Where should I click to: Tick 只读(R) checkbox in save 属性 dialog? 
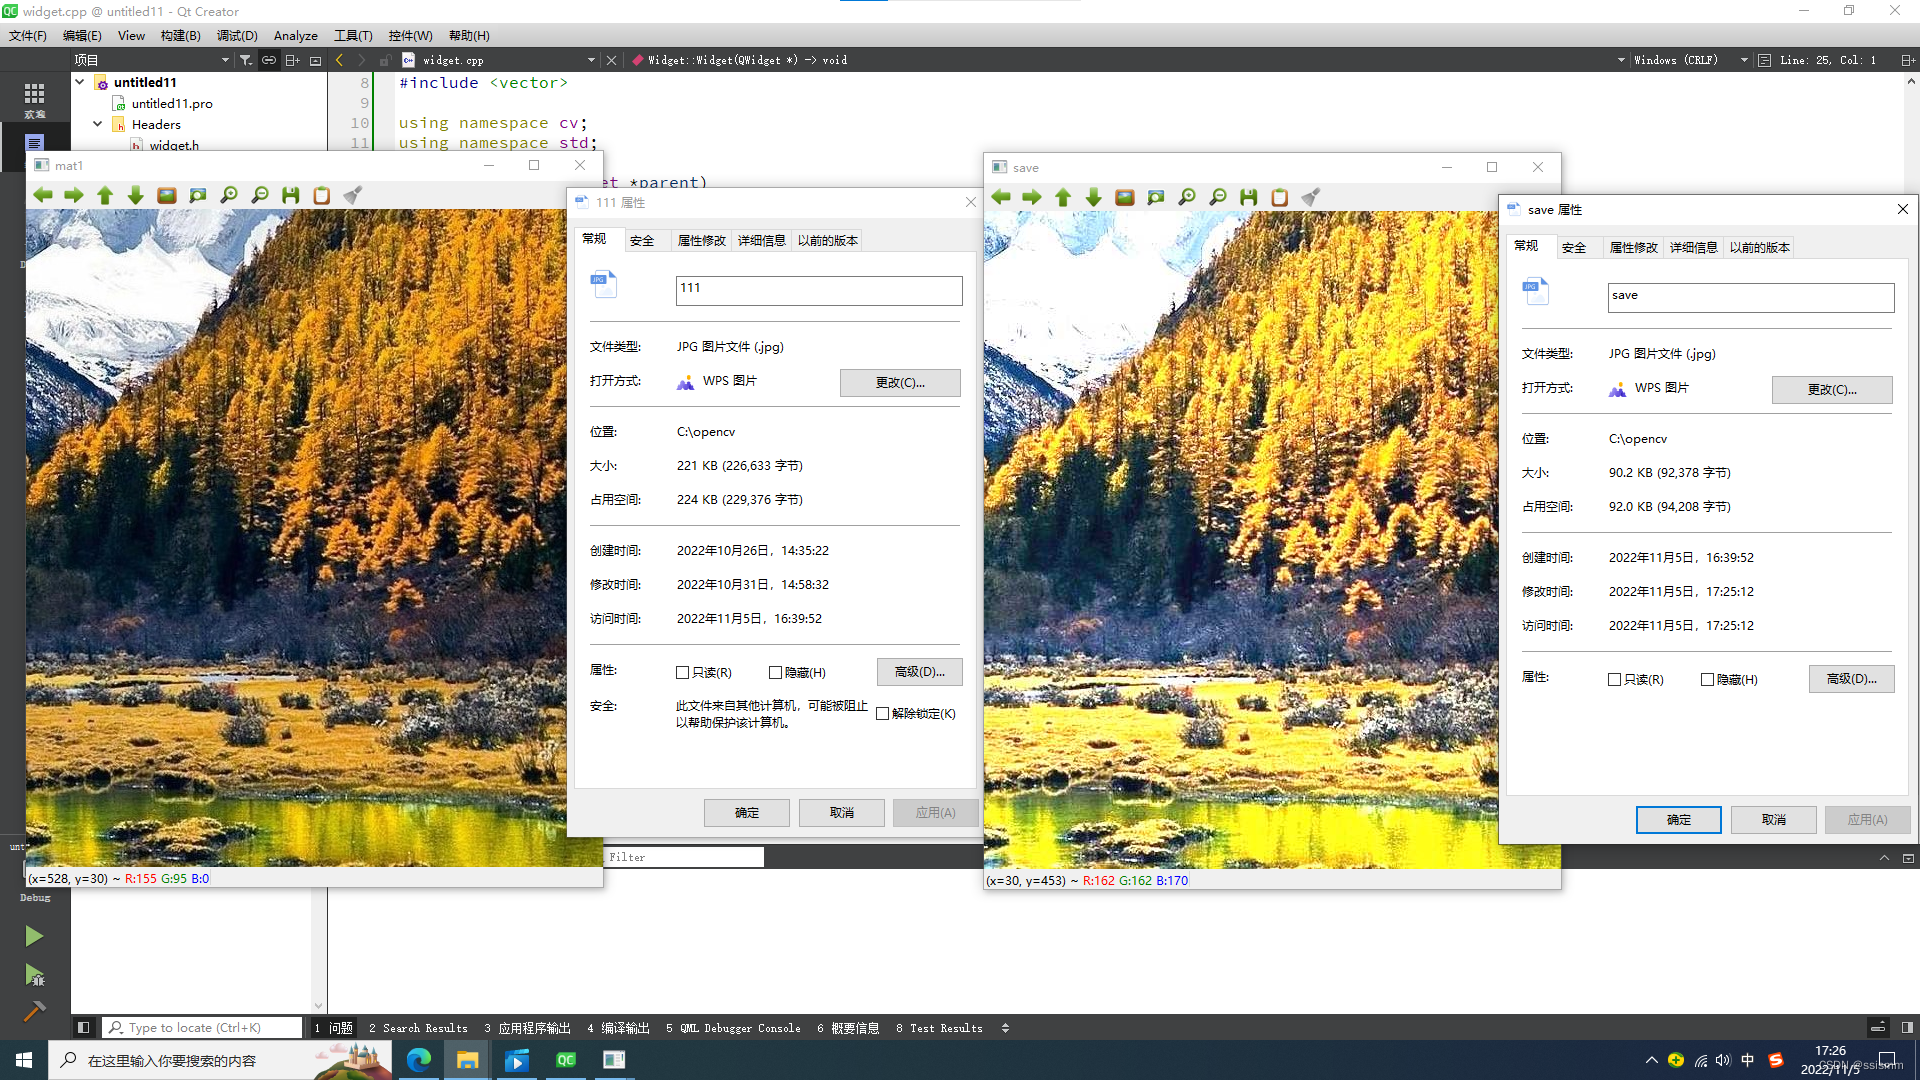(1615, 680)
